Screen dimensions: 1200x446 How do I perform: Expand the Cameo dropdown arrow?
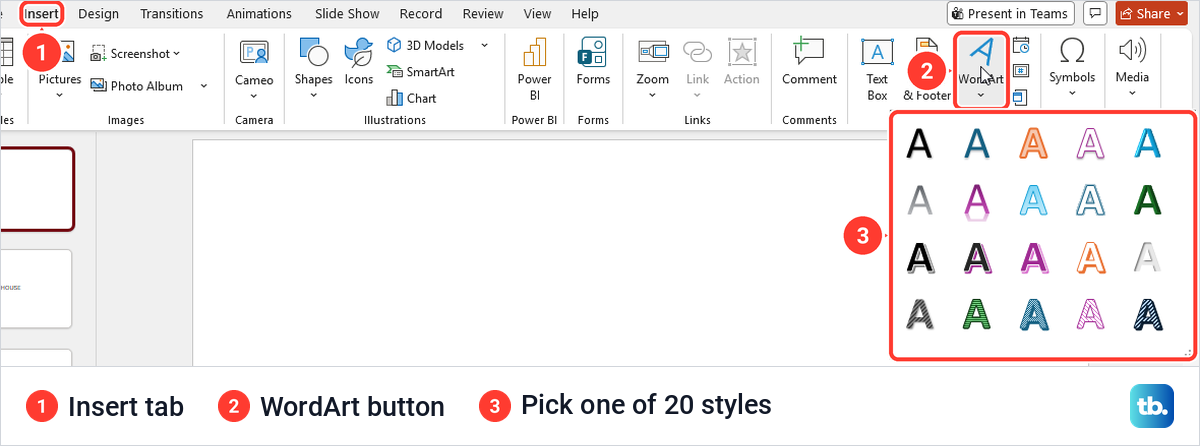[254, 96]
